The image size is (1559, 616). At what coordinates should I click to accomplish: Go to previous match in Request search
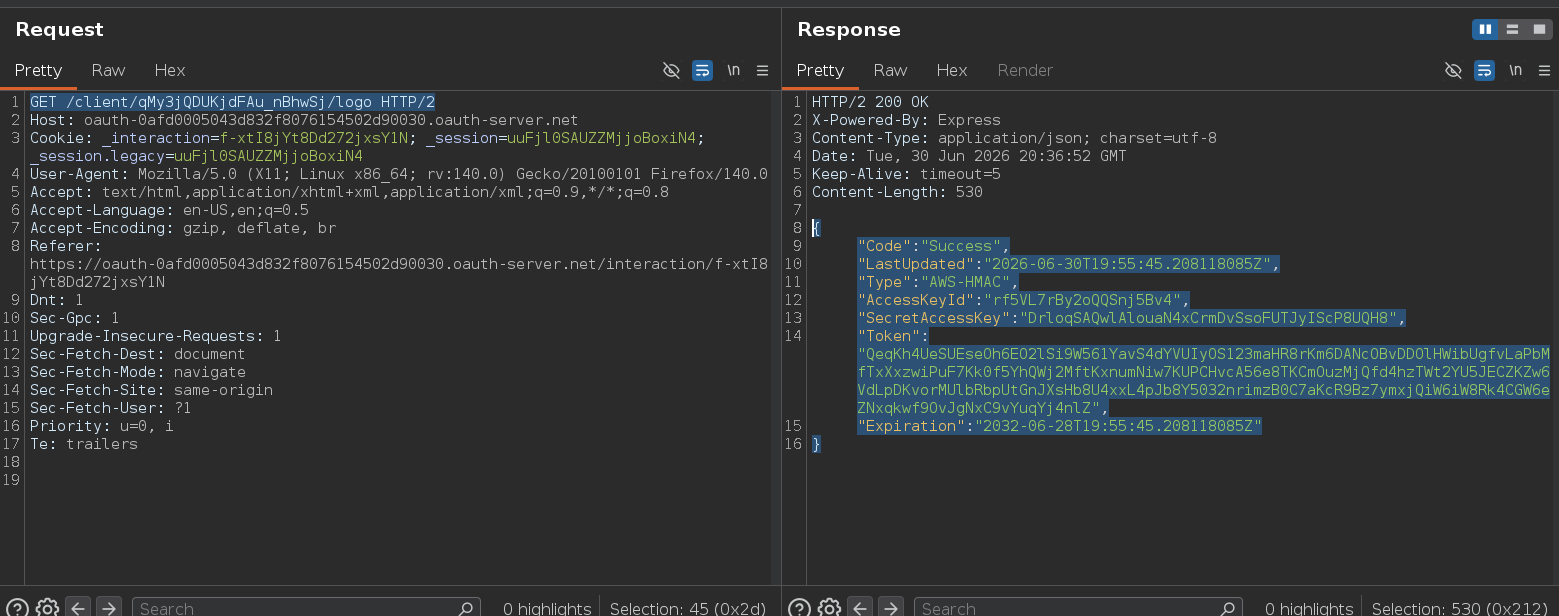[78, 607]
